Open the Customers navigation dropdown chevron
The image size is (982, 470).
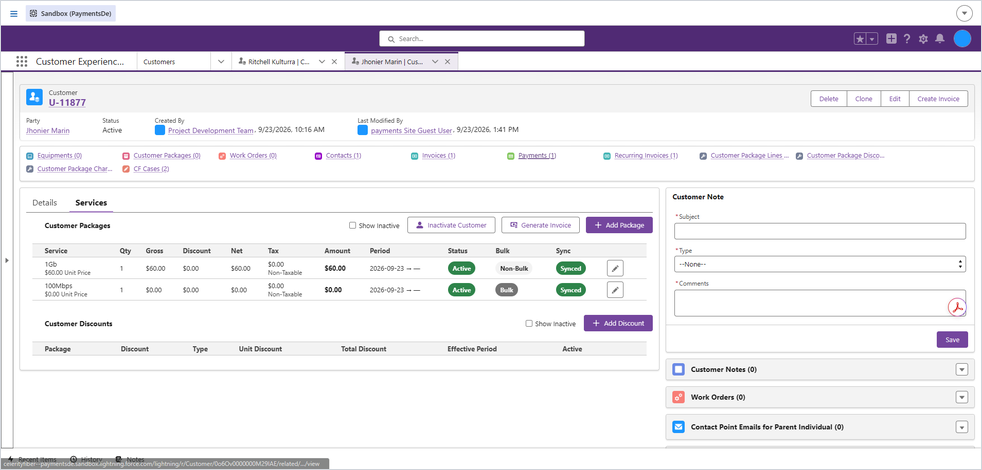click(220, 61)
